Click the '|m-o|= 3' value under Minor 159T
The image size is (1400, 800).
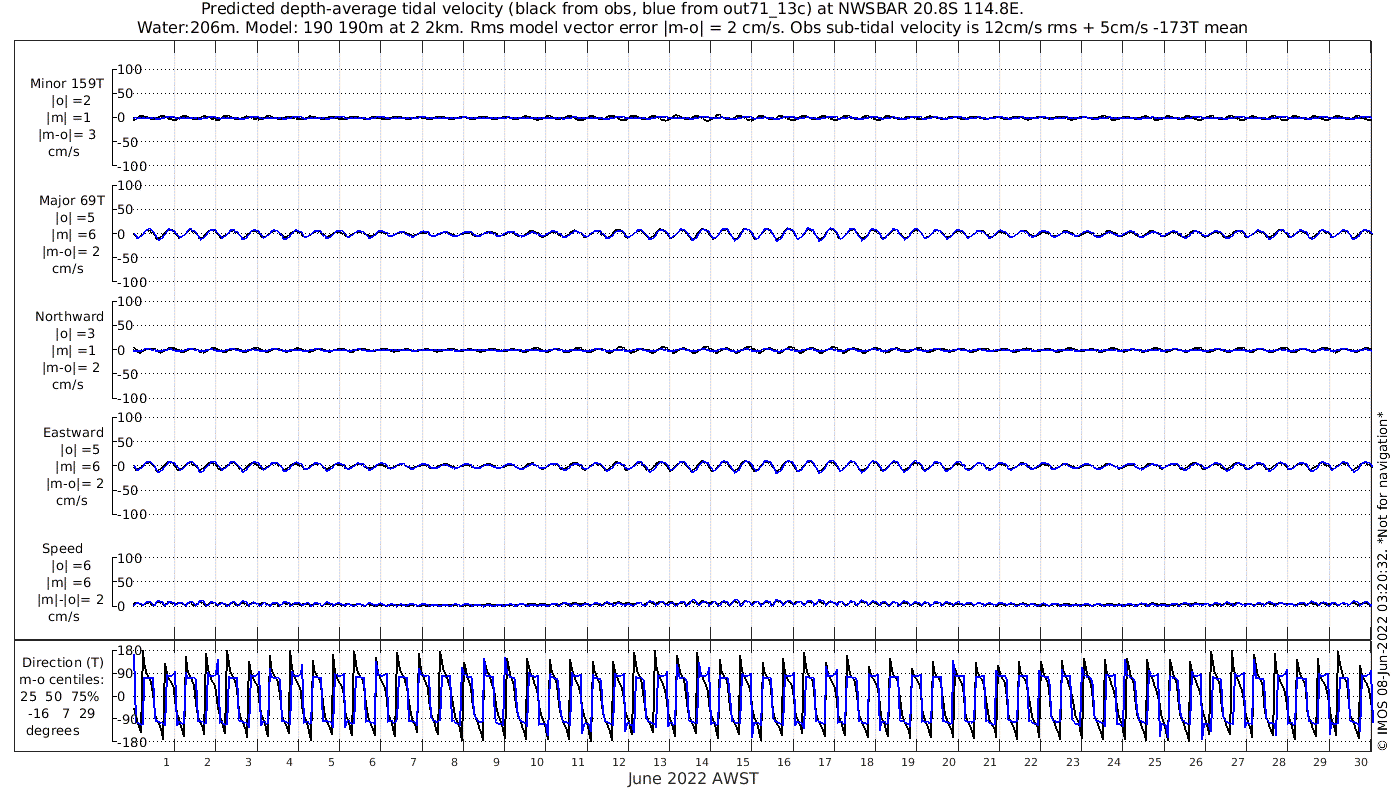tap(67, 135)
